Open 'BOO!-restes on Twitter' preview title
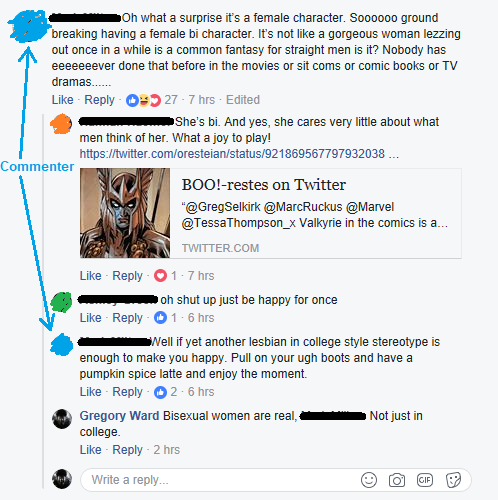The width and height of the screenshot is (498, 500). (x=264, y=185)
